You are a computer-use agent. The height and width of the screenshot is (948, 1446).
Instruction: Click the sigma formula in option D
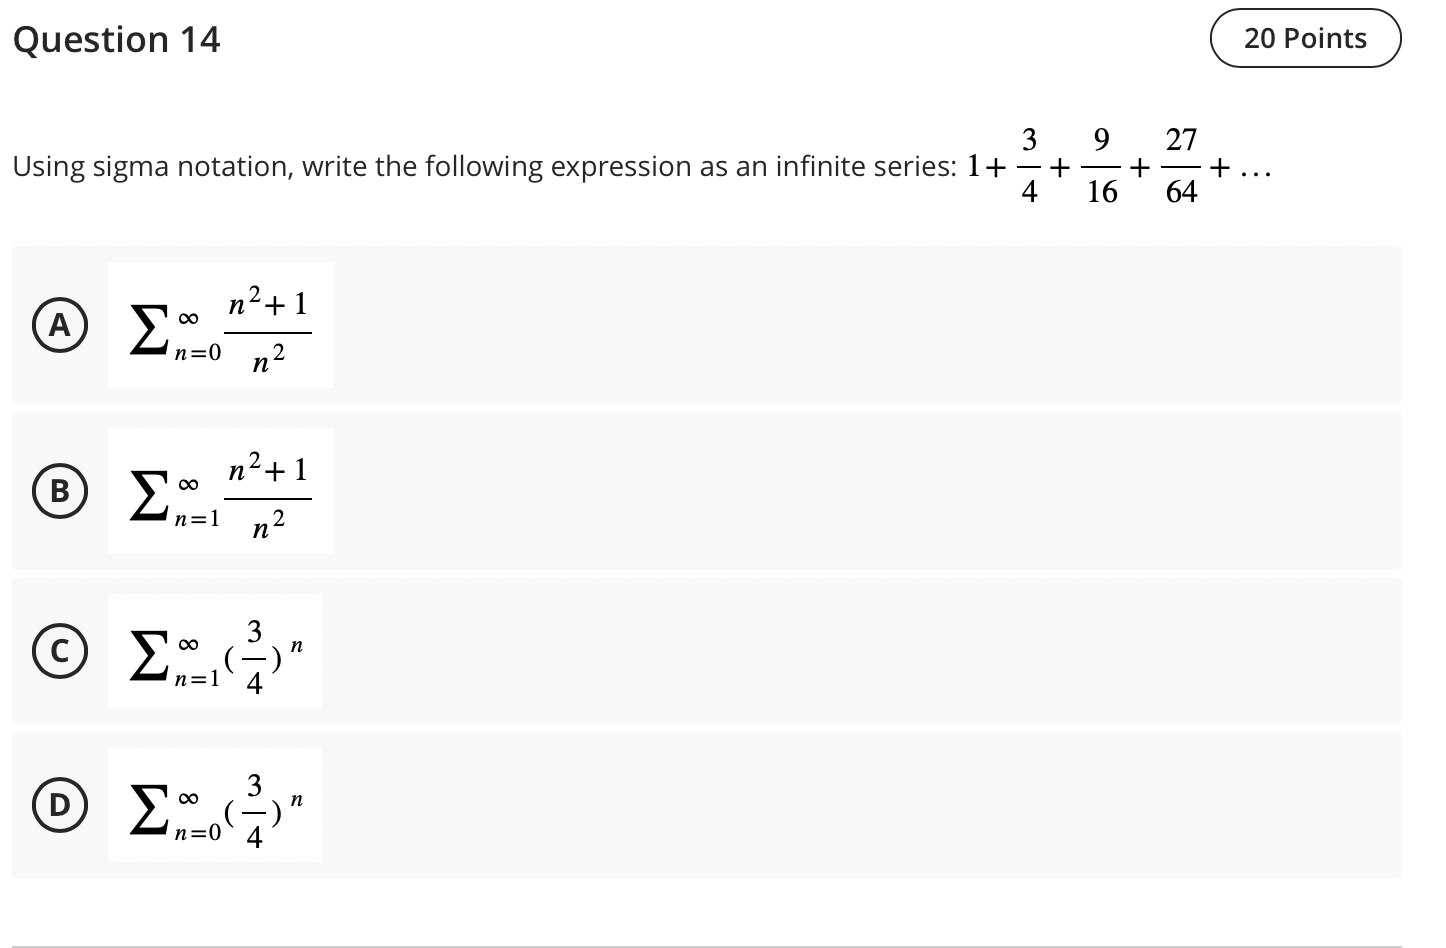click(213, 806)
